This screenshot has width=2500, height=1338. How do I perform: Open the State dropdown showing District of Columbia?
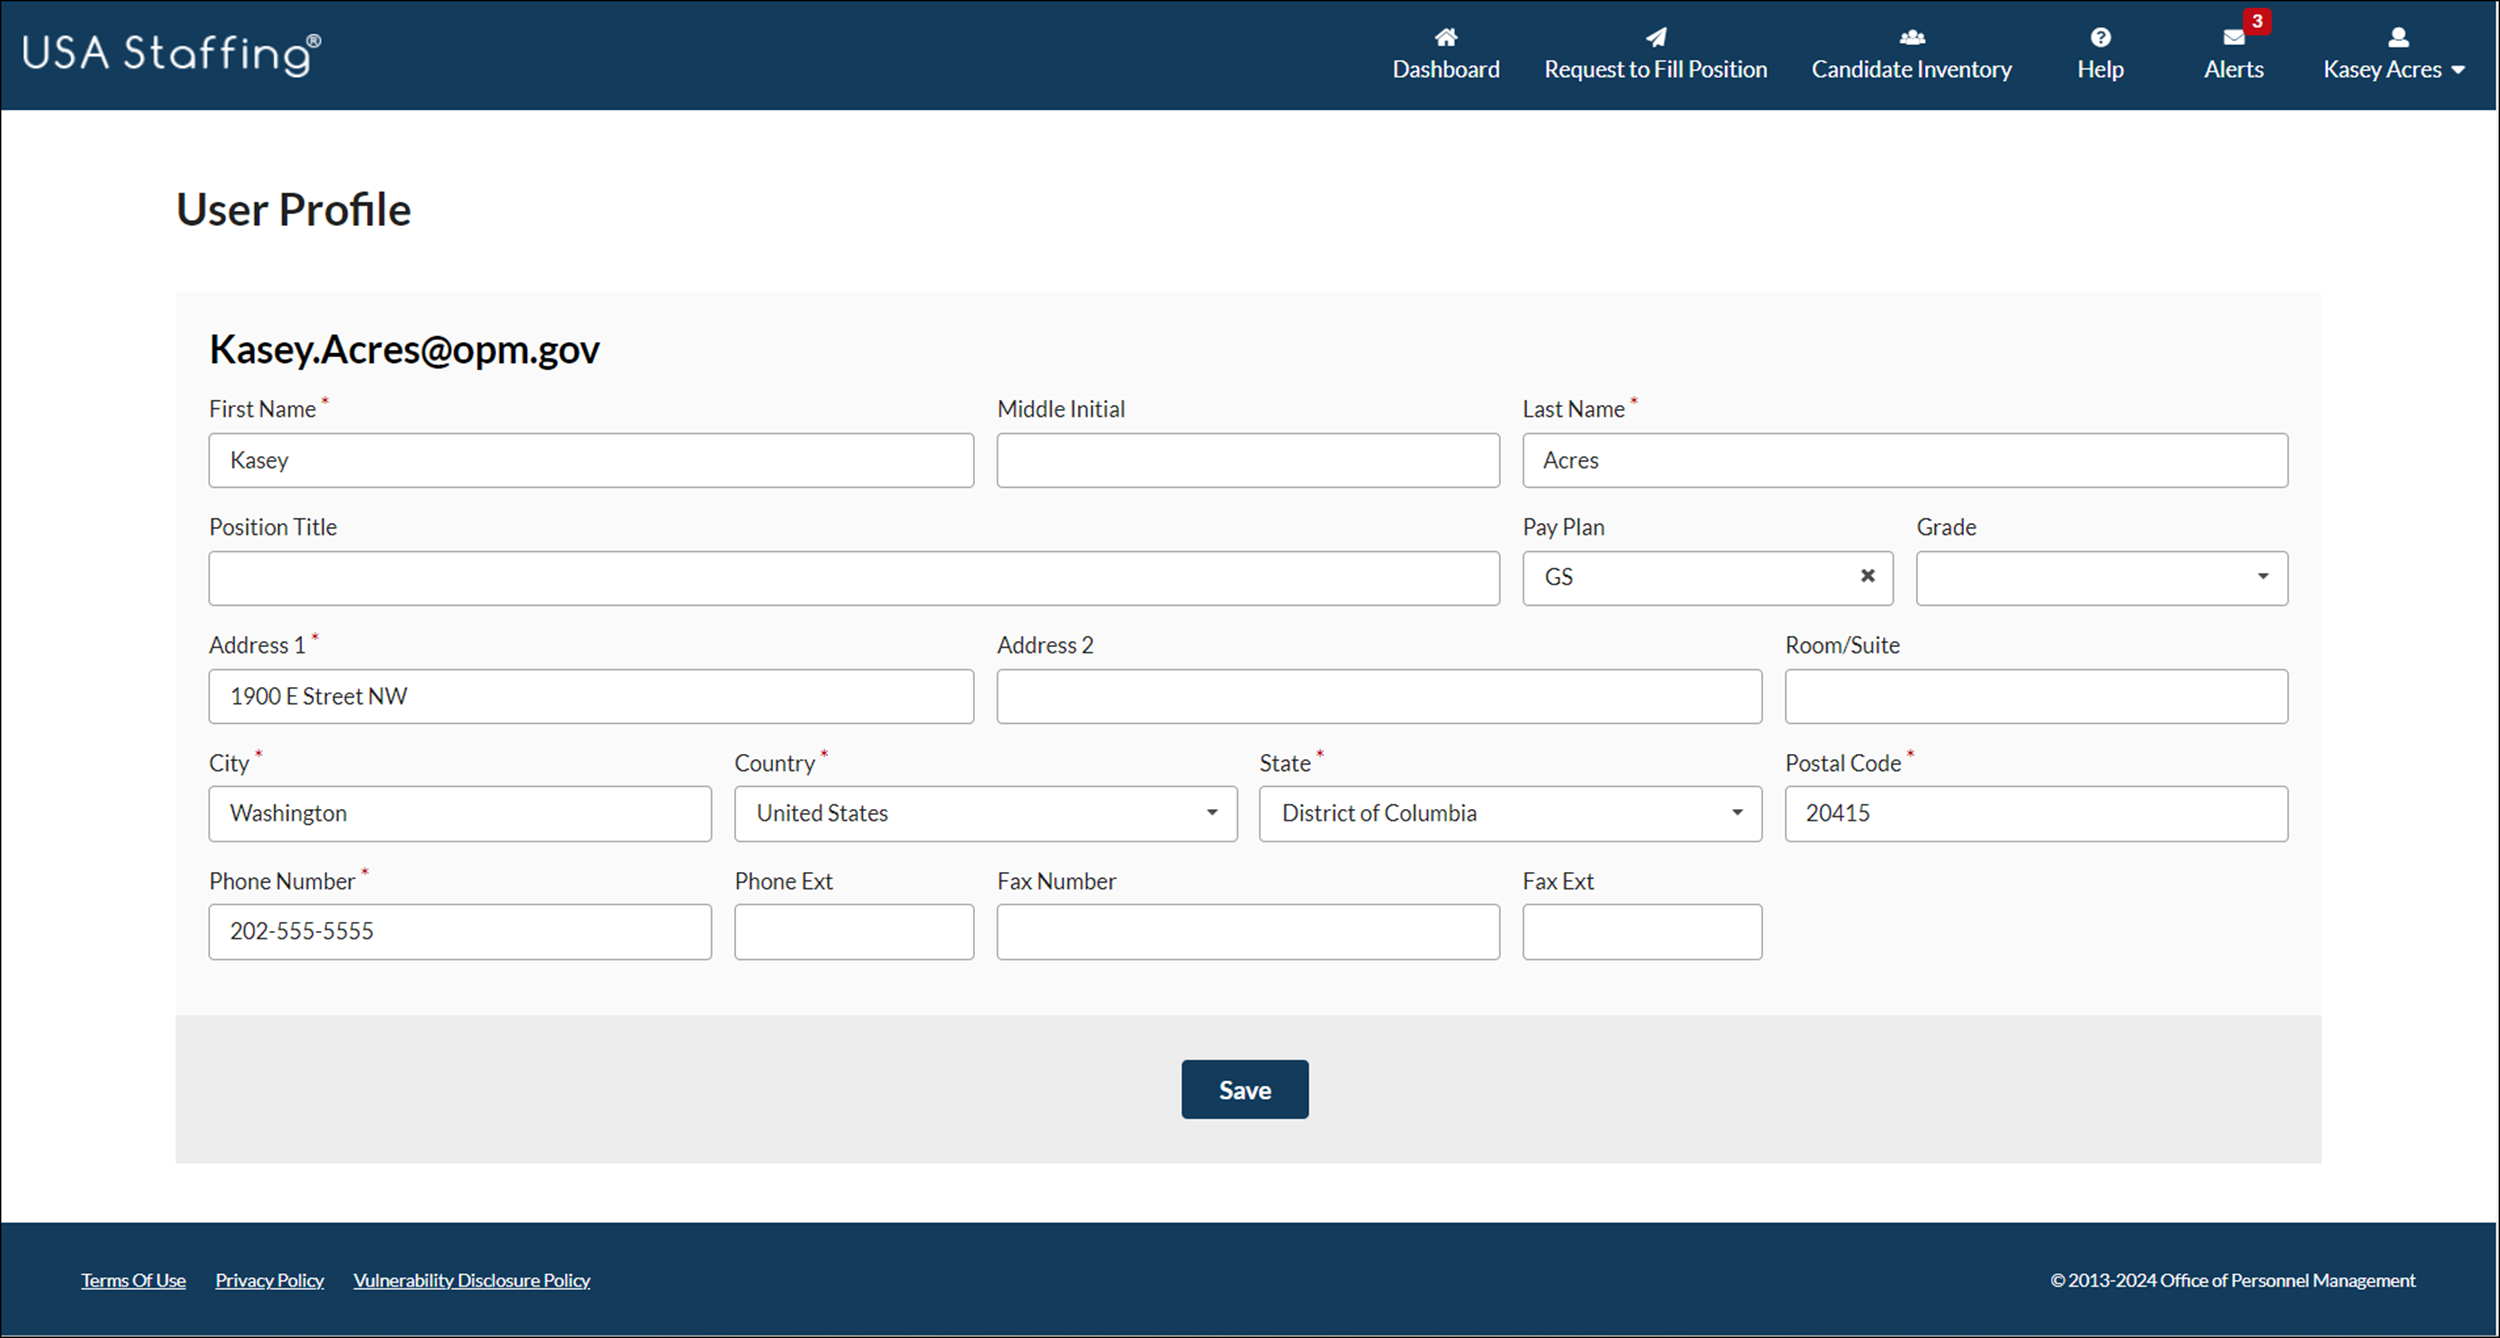pyautogui.click(x=1737, y=813)
